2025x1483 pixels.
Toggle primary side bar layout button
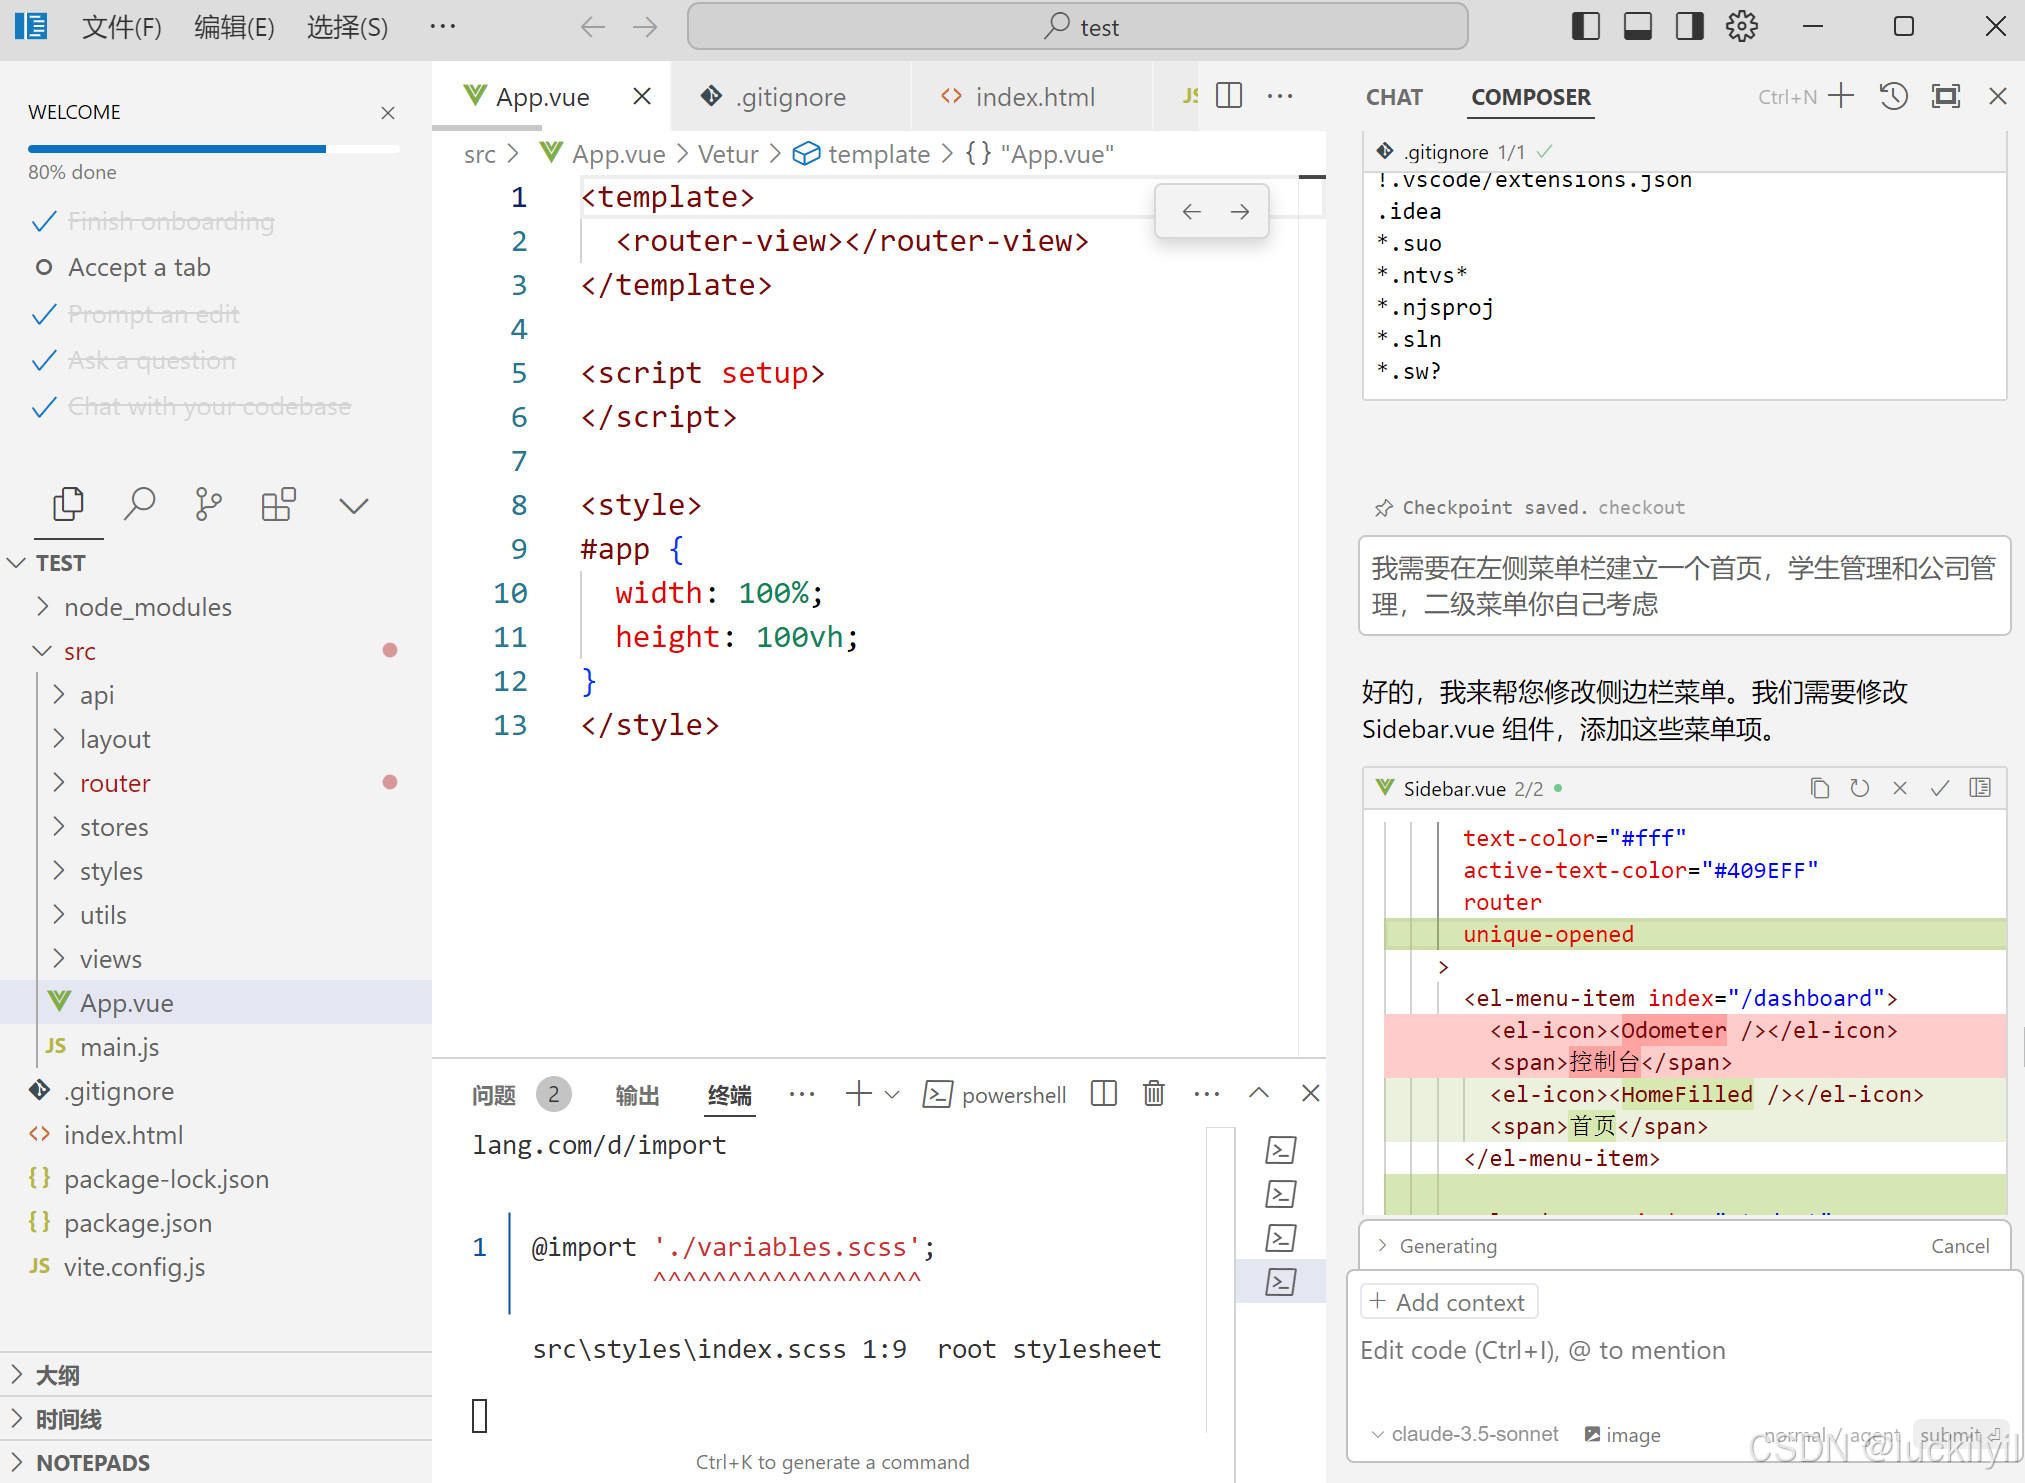tap(1586, 27)
